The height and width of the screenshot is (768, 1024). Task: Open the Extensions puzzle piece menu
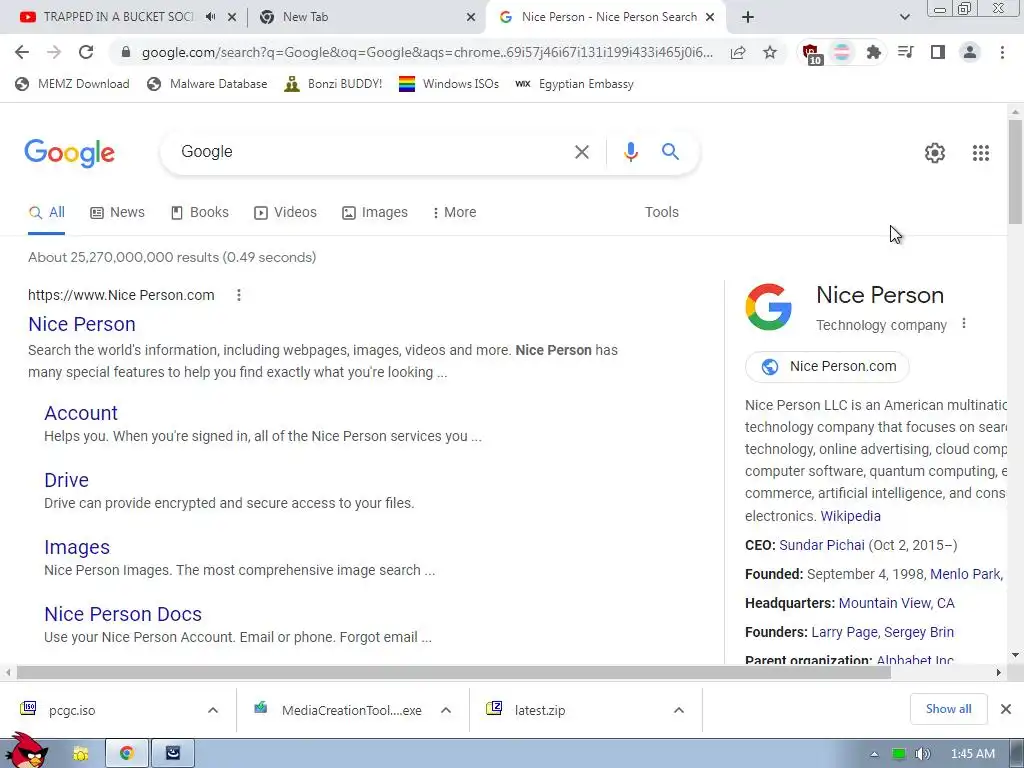point(873,52)
